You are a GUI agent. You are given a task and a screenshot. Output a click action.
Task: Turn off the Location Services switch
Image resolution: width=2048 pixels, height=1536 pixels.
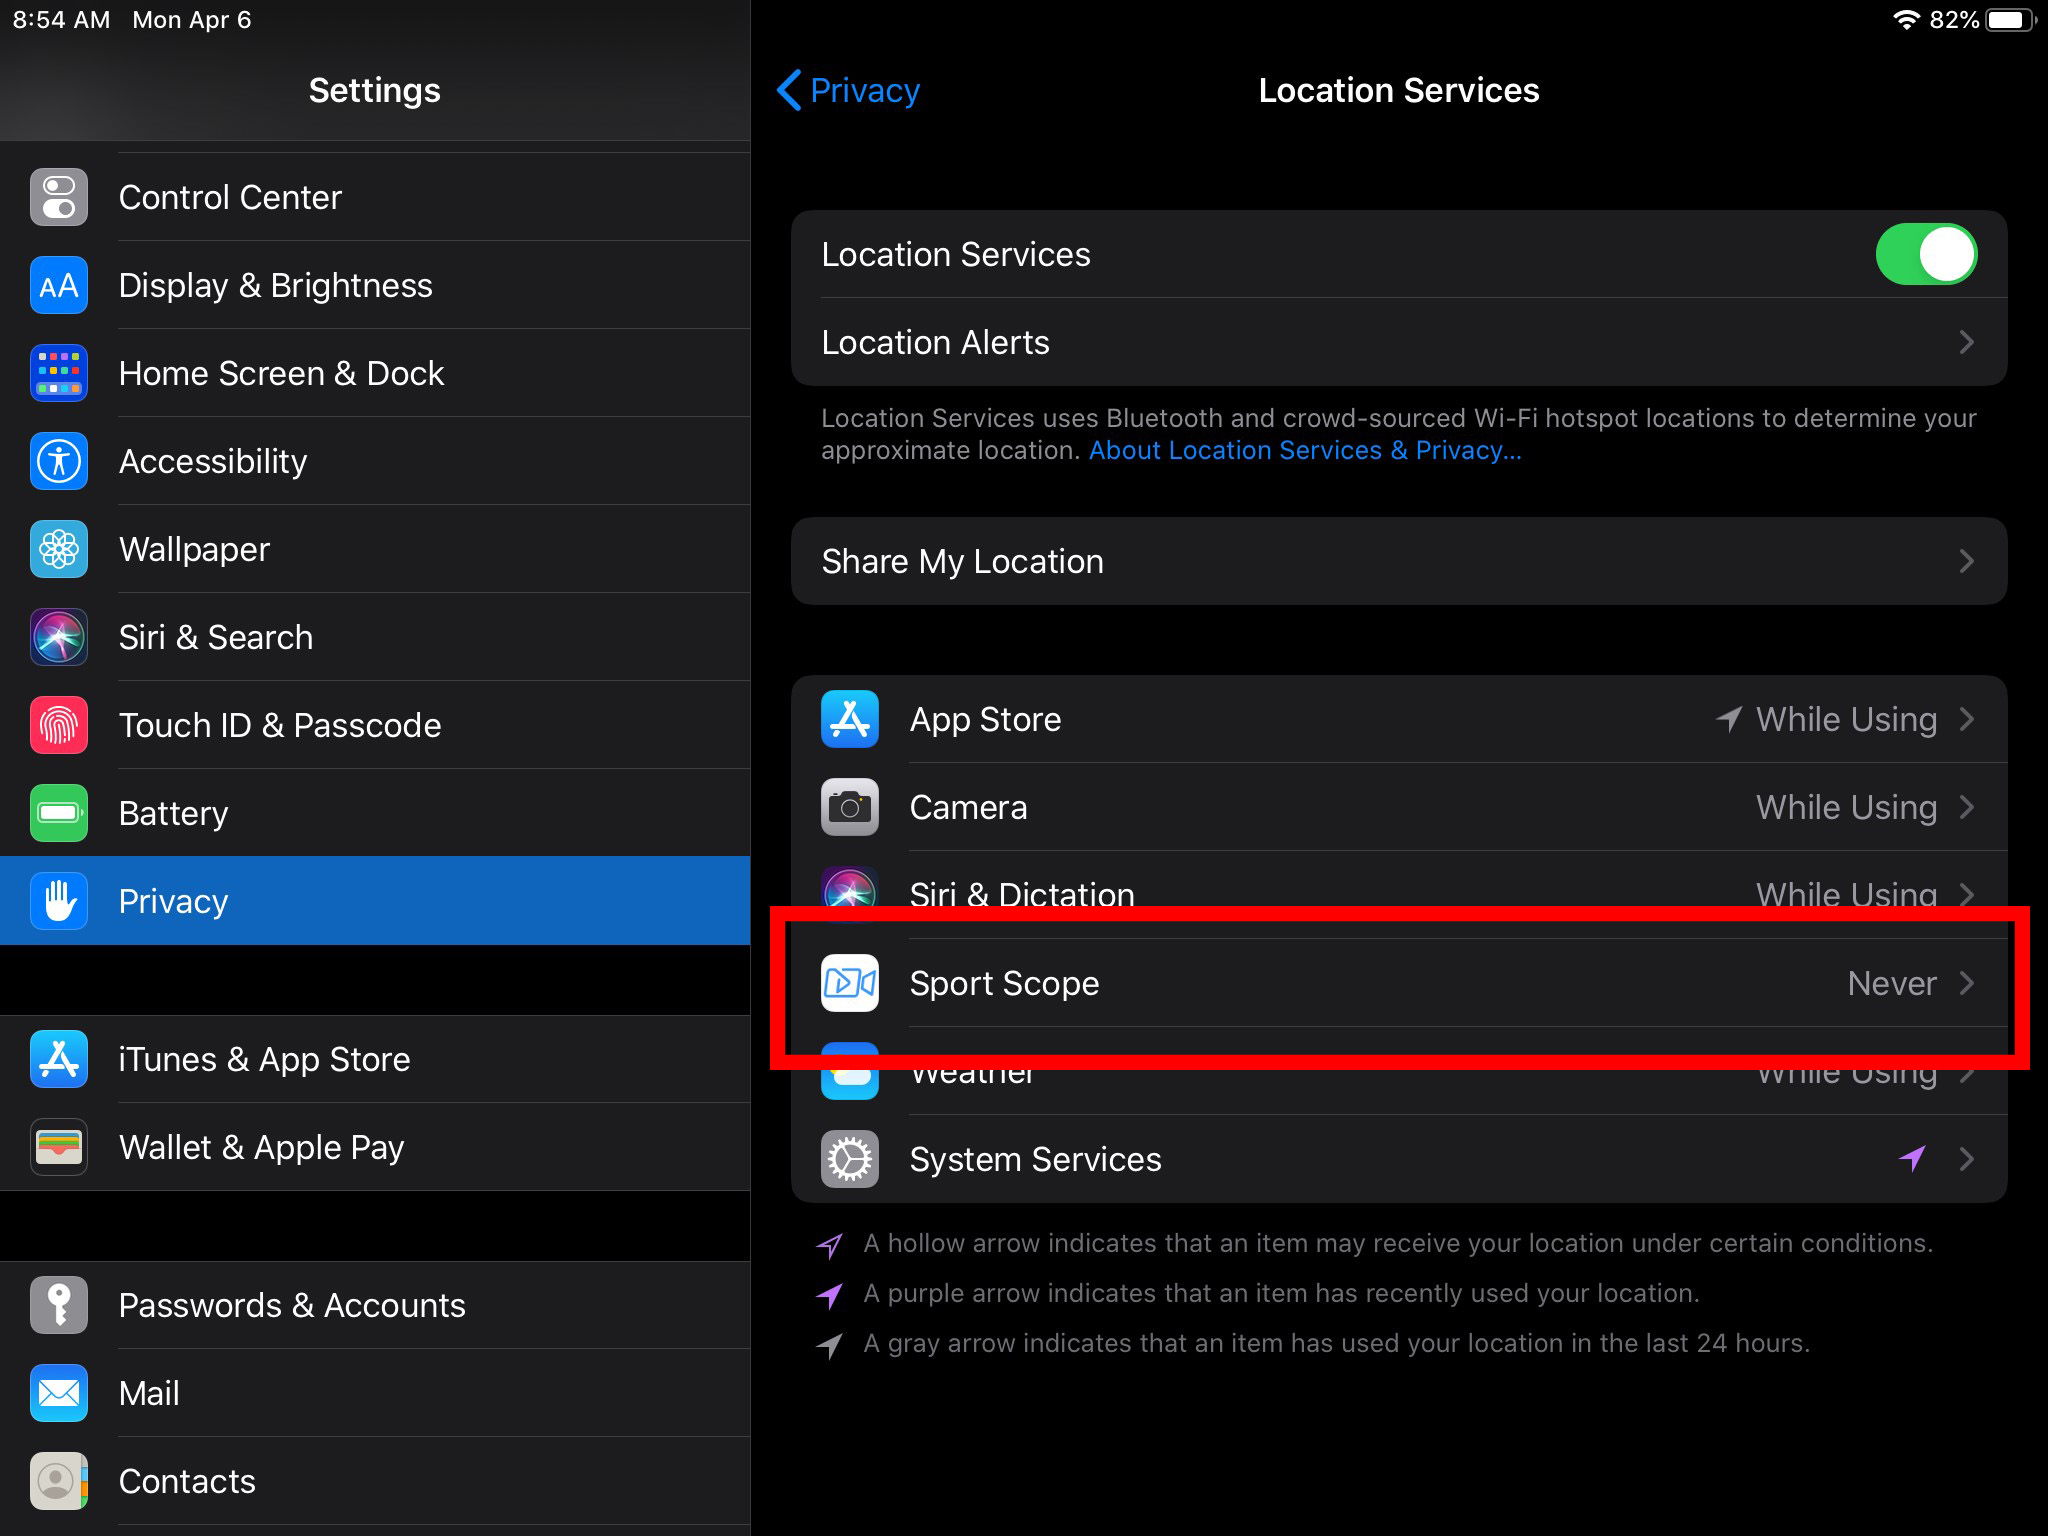1926,254
